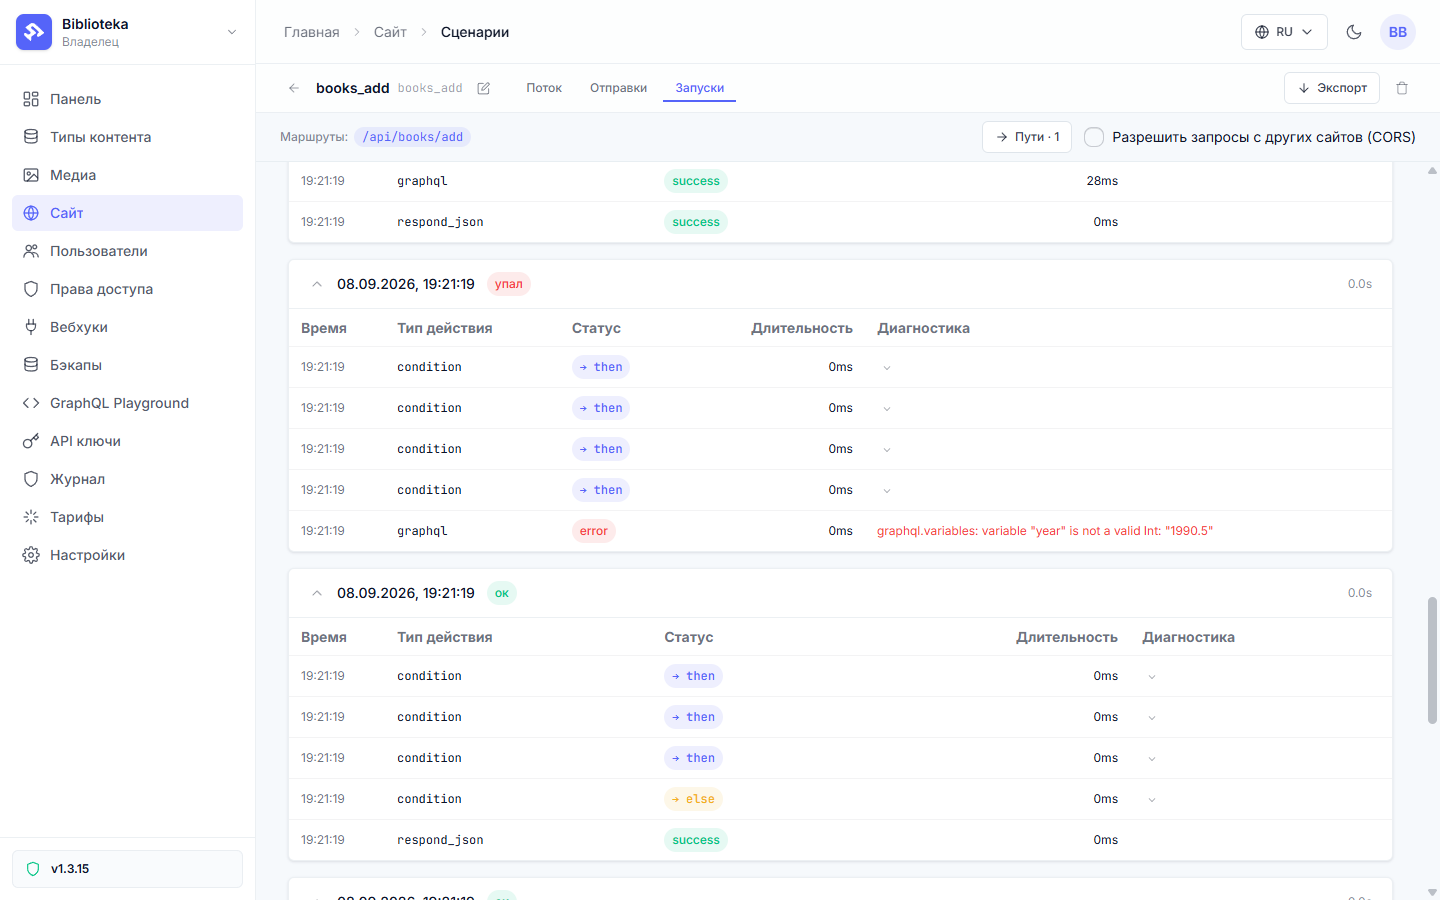This screenshot has height=900, width=1440.
Task: Expand diagnostics of second condition in failed run
Action: (887, 409)
